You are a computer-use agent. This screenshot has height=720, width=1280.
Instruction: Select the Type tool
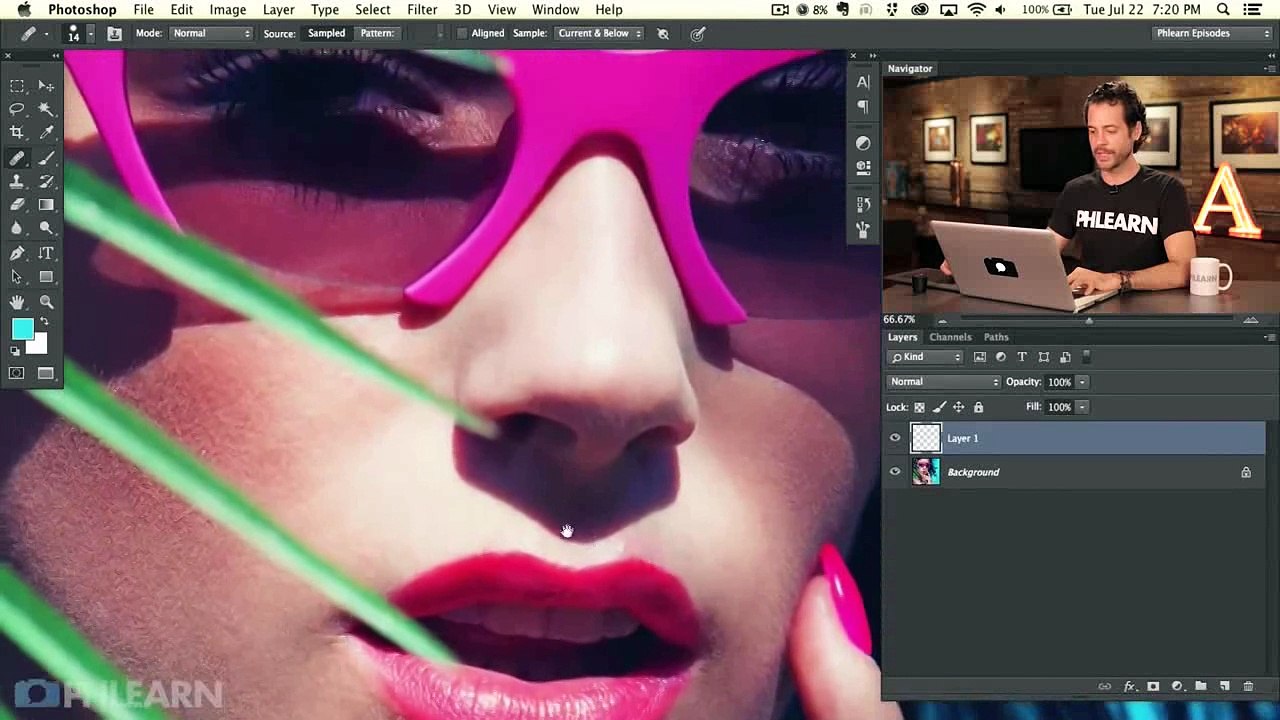click(x=46, y=254)
